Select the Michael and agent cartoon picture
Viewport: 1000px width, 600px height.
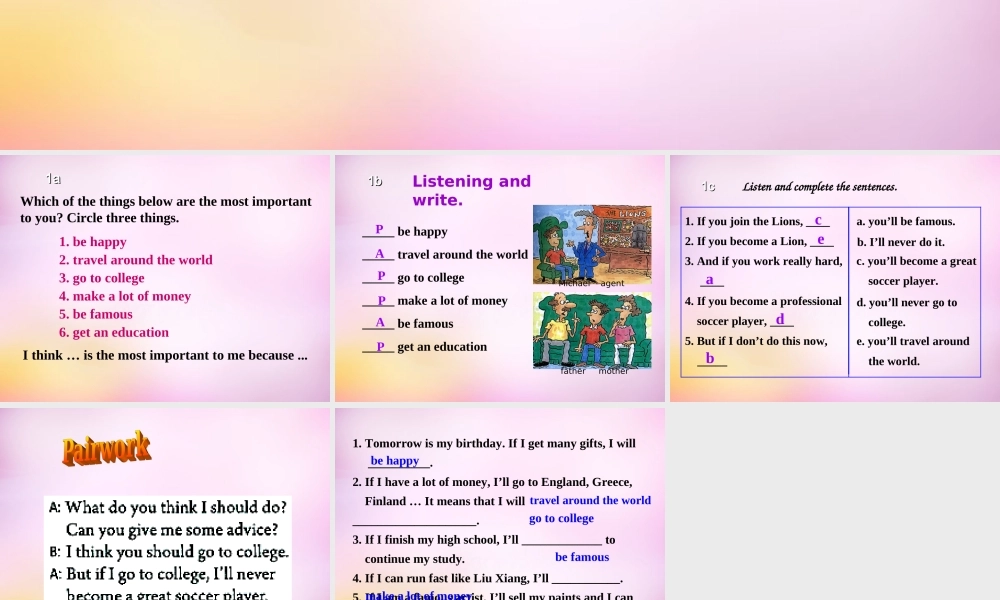(x=592, y=243)
